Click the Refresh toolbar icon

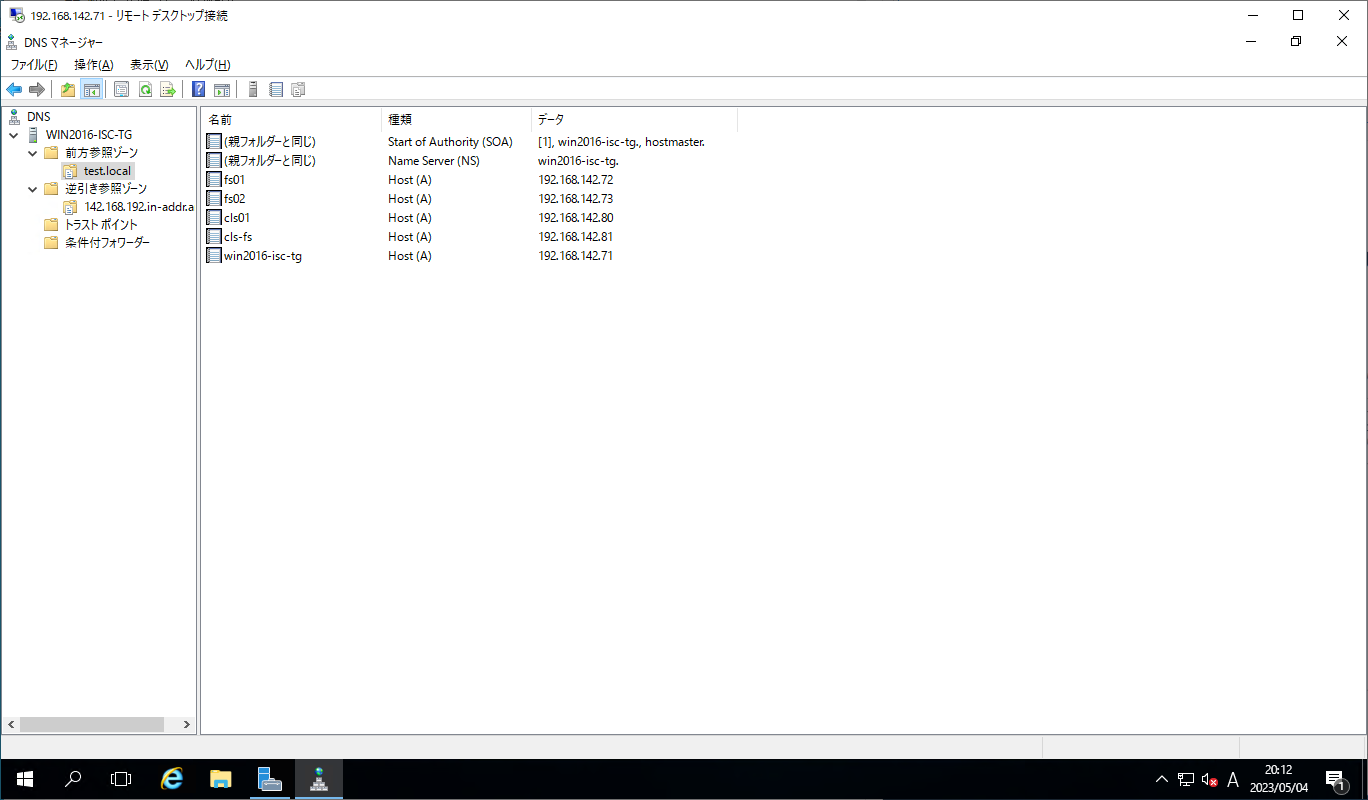coord(145,90)
